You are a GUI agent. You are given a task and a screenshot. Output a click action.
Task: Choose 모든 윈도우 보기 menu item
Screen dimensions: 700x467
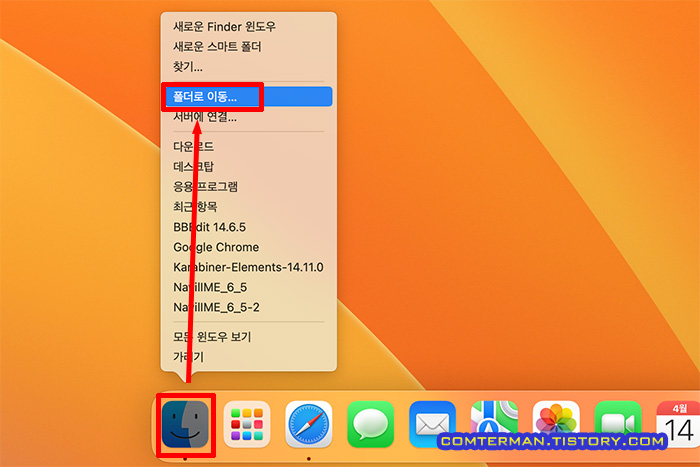(x=249, y=337)
